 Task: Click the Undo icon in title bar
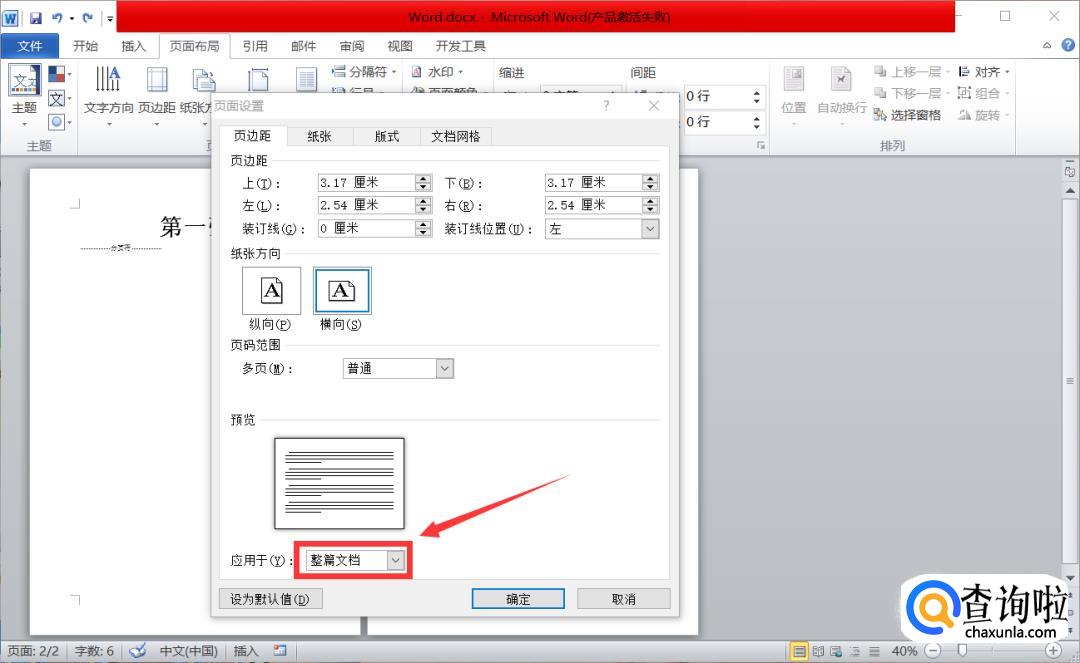tap(57, 18)
